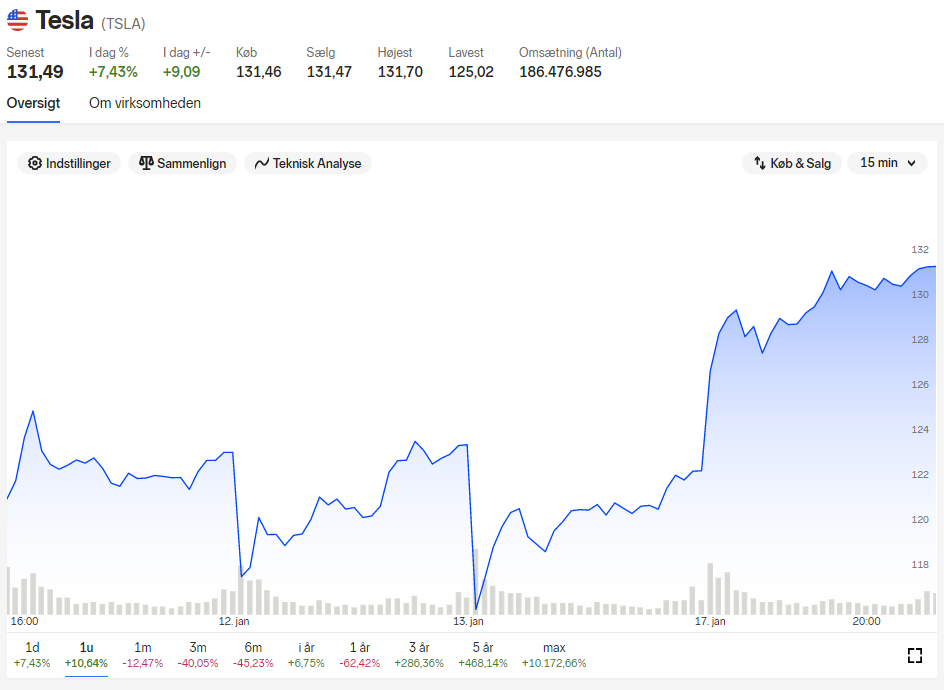The image size is (944, 690).
Task: Click the Omsætning value 186.476.985
Action: [x=560, y=72]
